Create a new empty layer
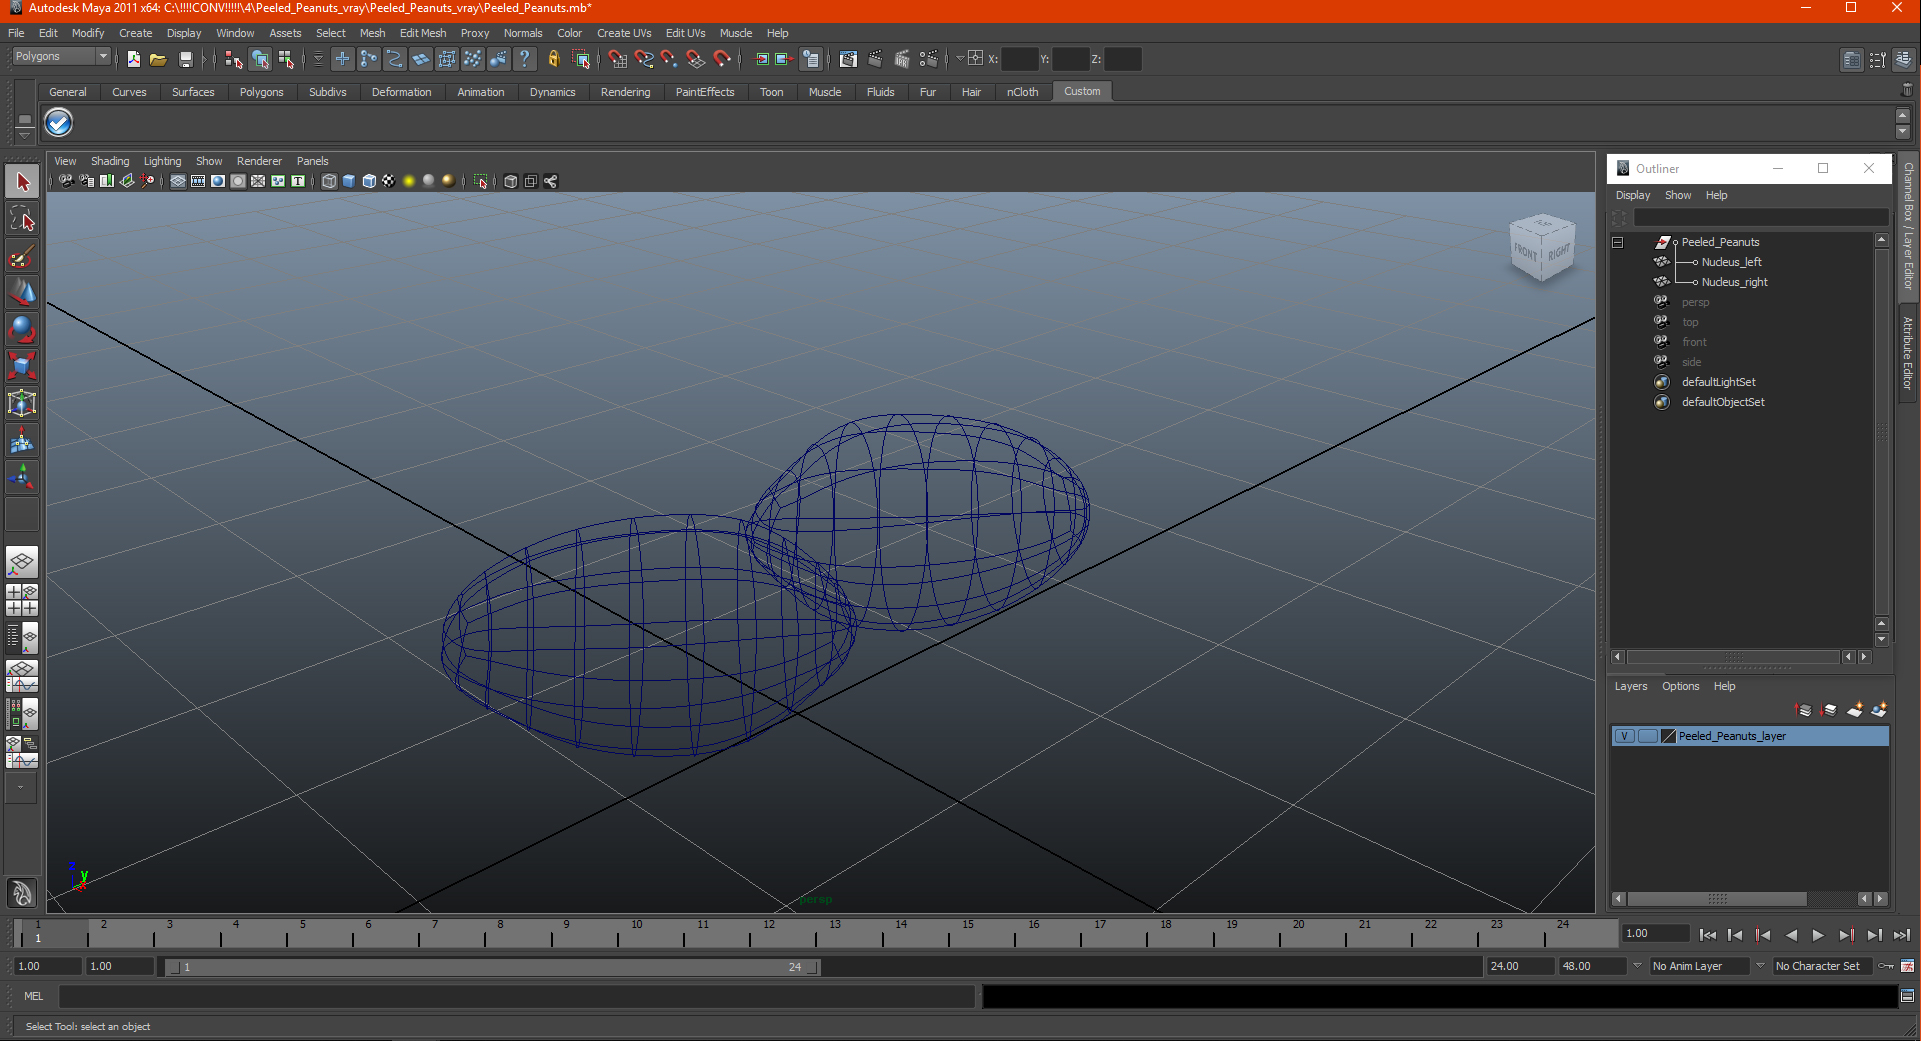1921x1041 pixels. pyautogui.click(x=1854, y=710)
